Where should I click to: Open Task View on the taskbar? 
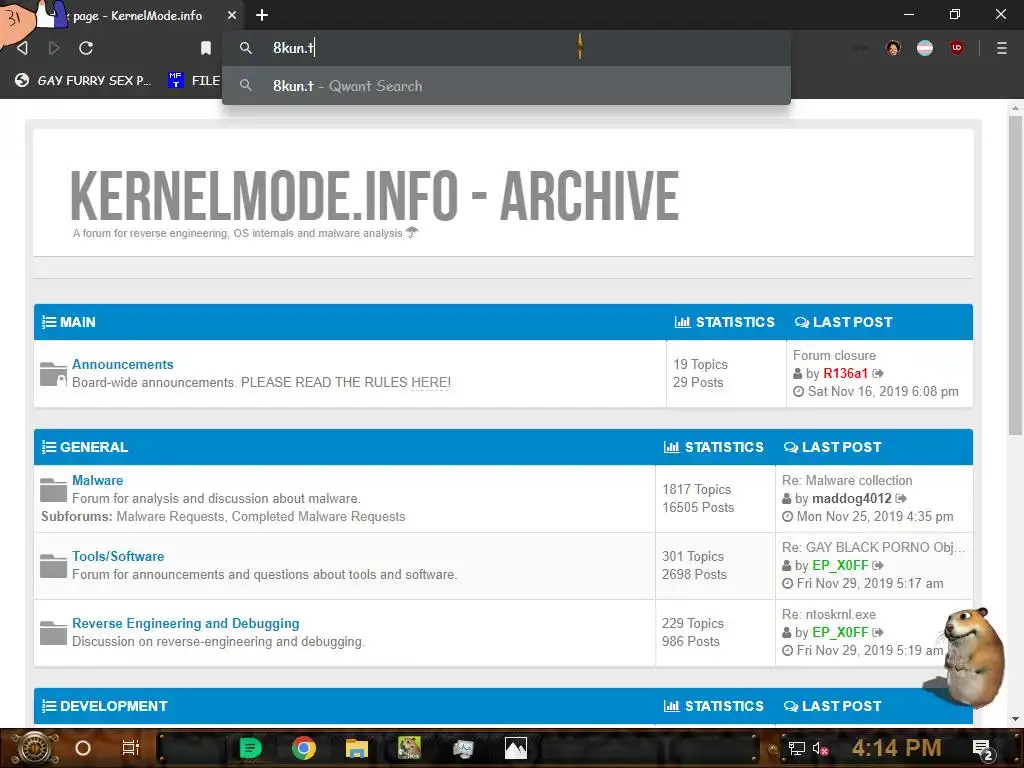pyautogui.click(x=131, y=748)
